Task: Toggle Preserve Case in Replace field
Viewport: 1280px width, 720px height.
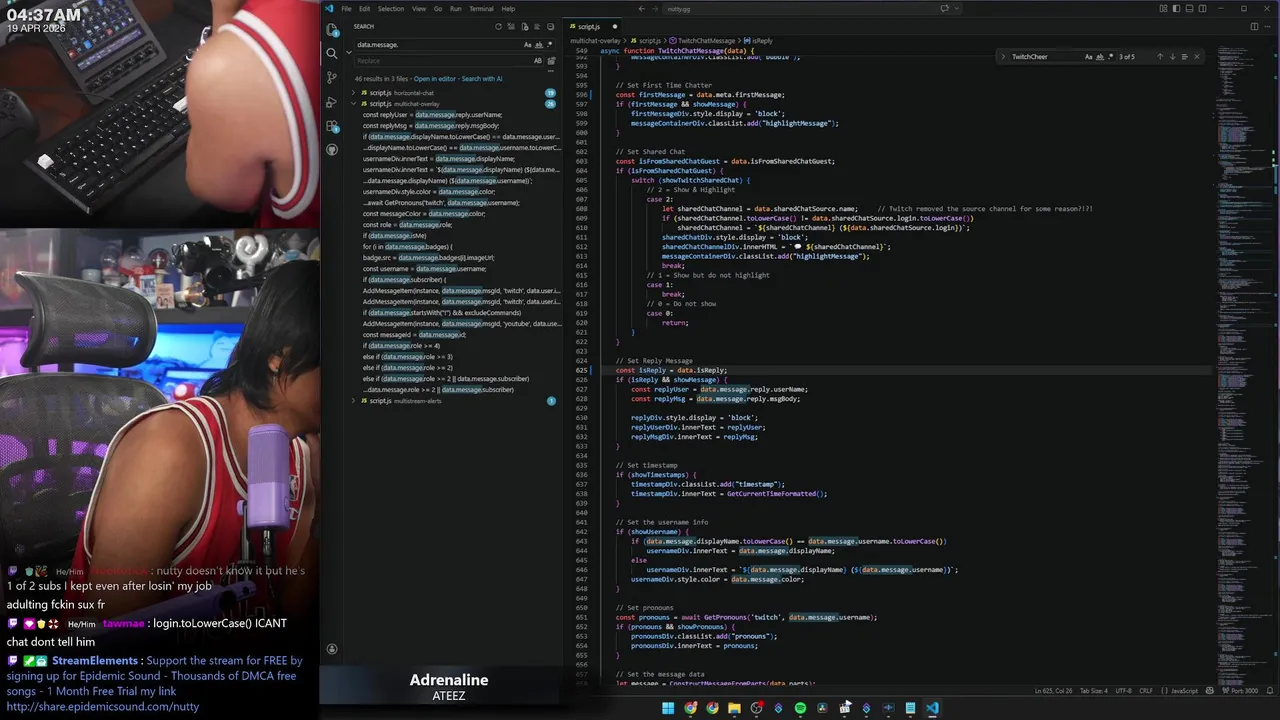Action: (x=537, y=61)
